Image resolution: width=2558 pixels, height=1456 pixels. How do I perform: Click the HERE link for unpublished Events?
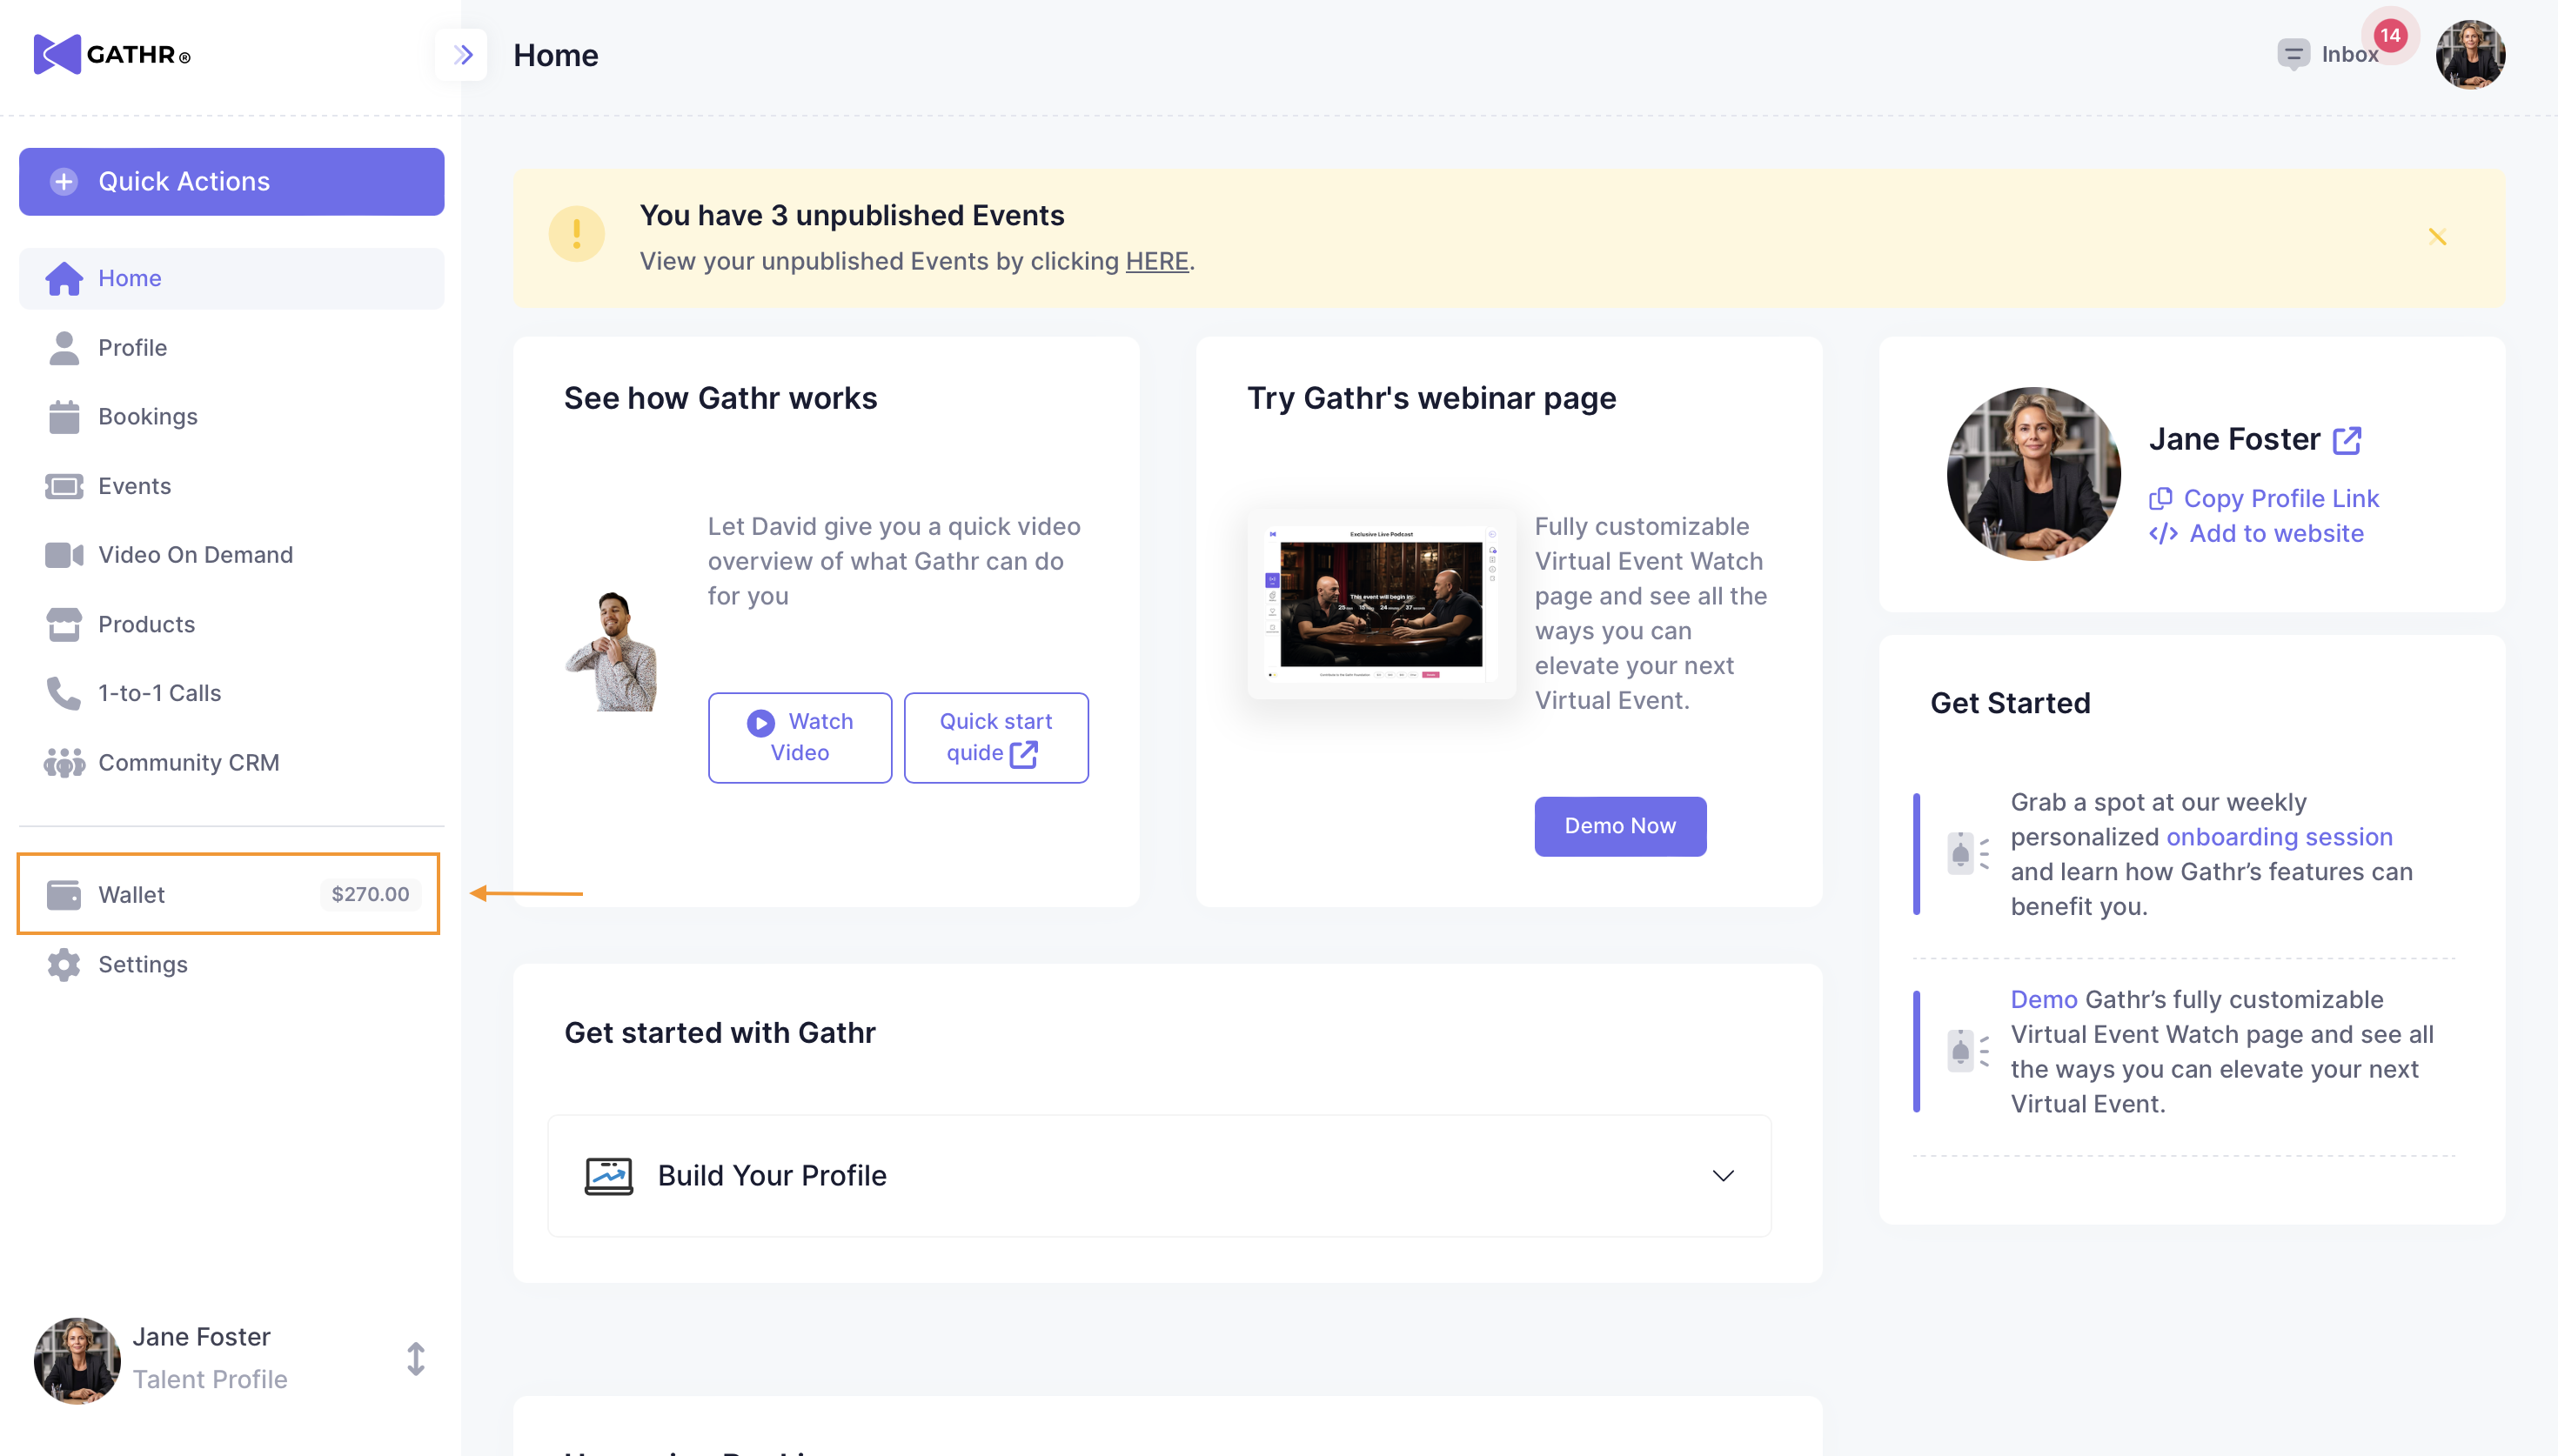(1156, 261)
